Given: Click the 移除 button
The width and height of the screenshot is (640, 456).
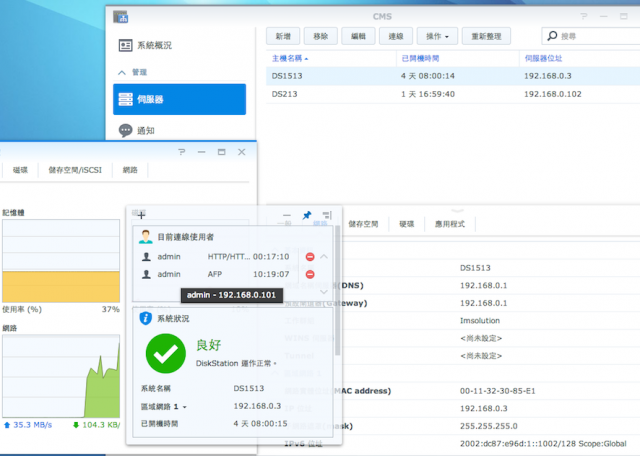Looking at the screenshot, I should coord(320,36).
